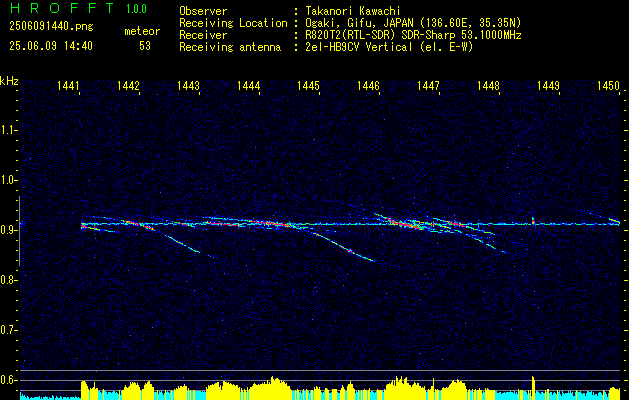This screenshot has height=400, width=629.
Task: Click the Receiving antenna field label
Action: pyautogui.click(x=230, y=47)
